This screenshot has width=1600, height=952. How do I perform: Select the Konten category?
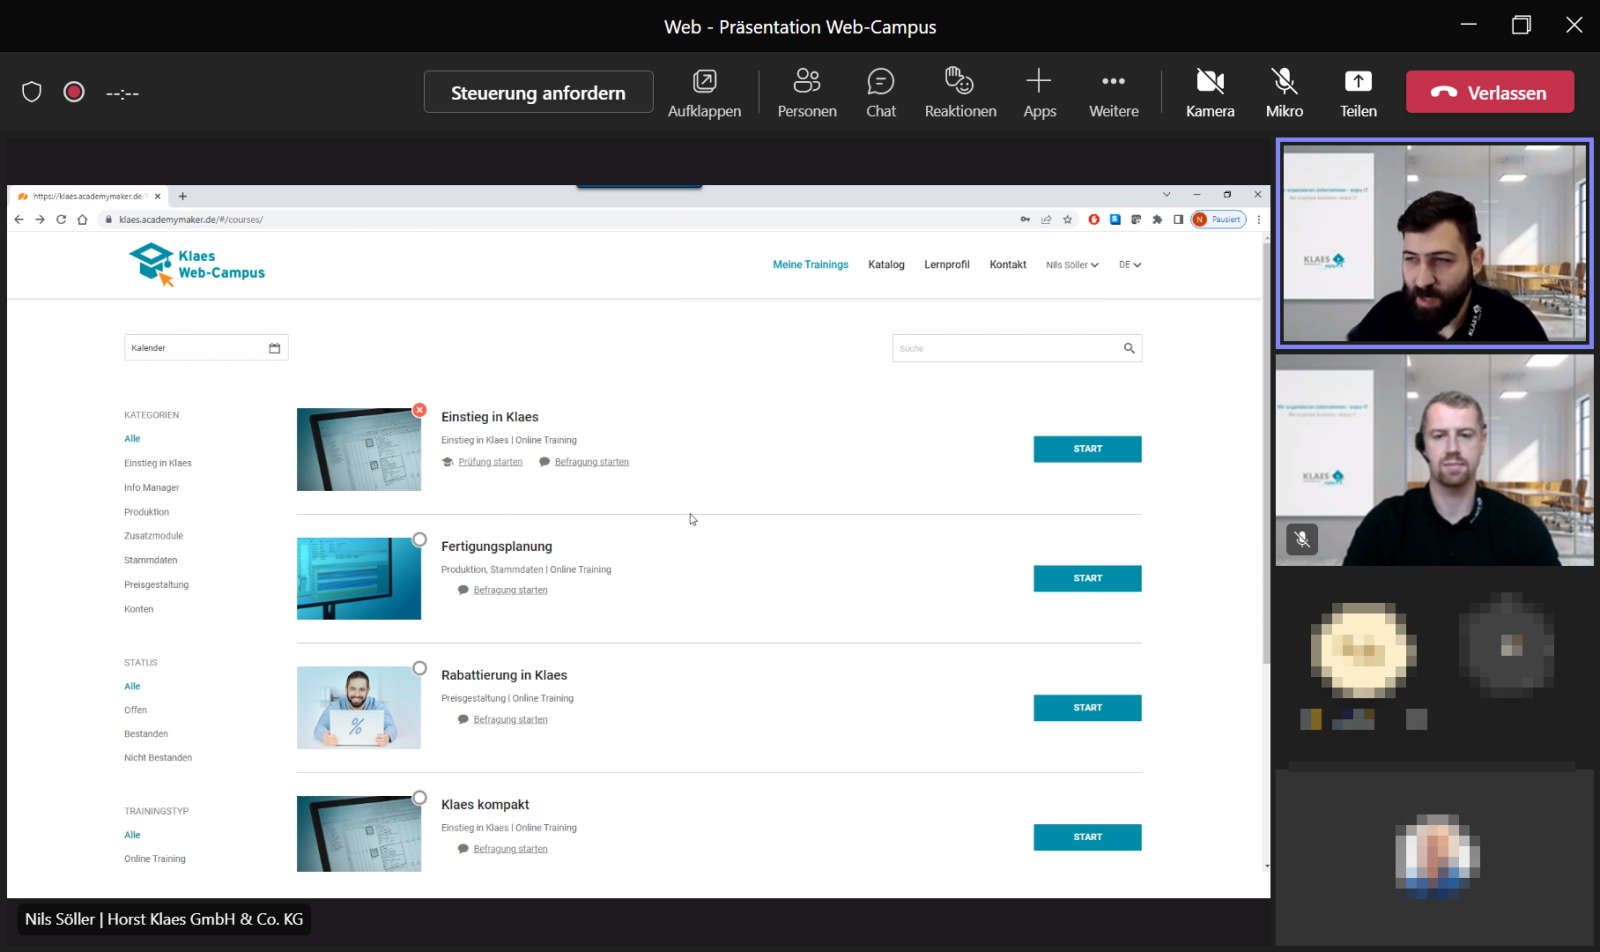coord(139,609)
